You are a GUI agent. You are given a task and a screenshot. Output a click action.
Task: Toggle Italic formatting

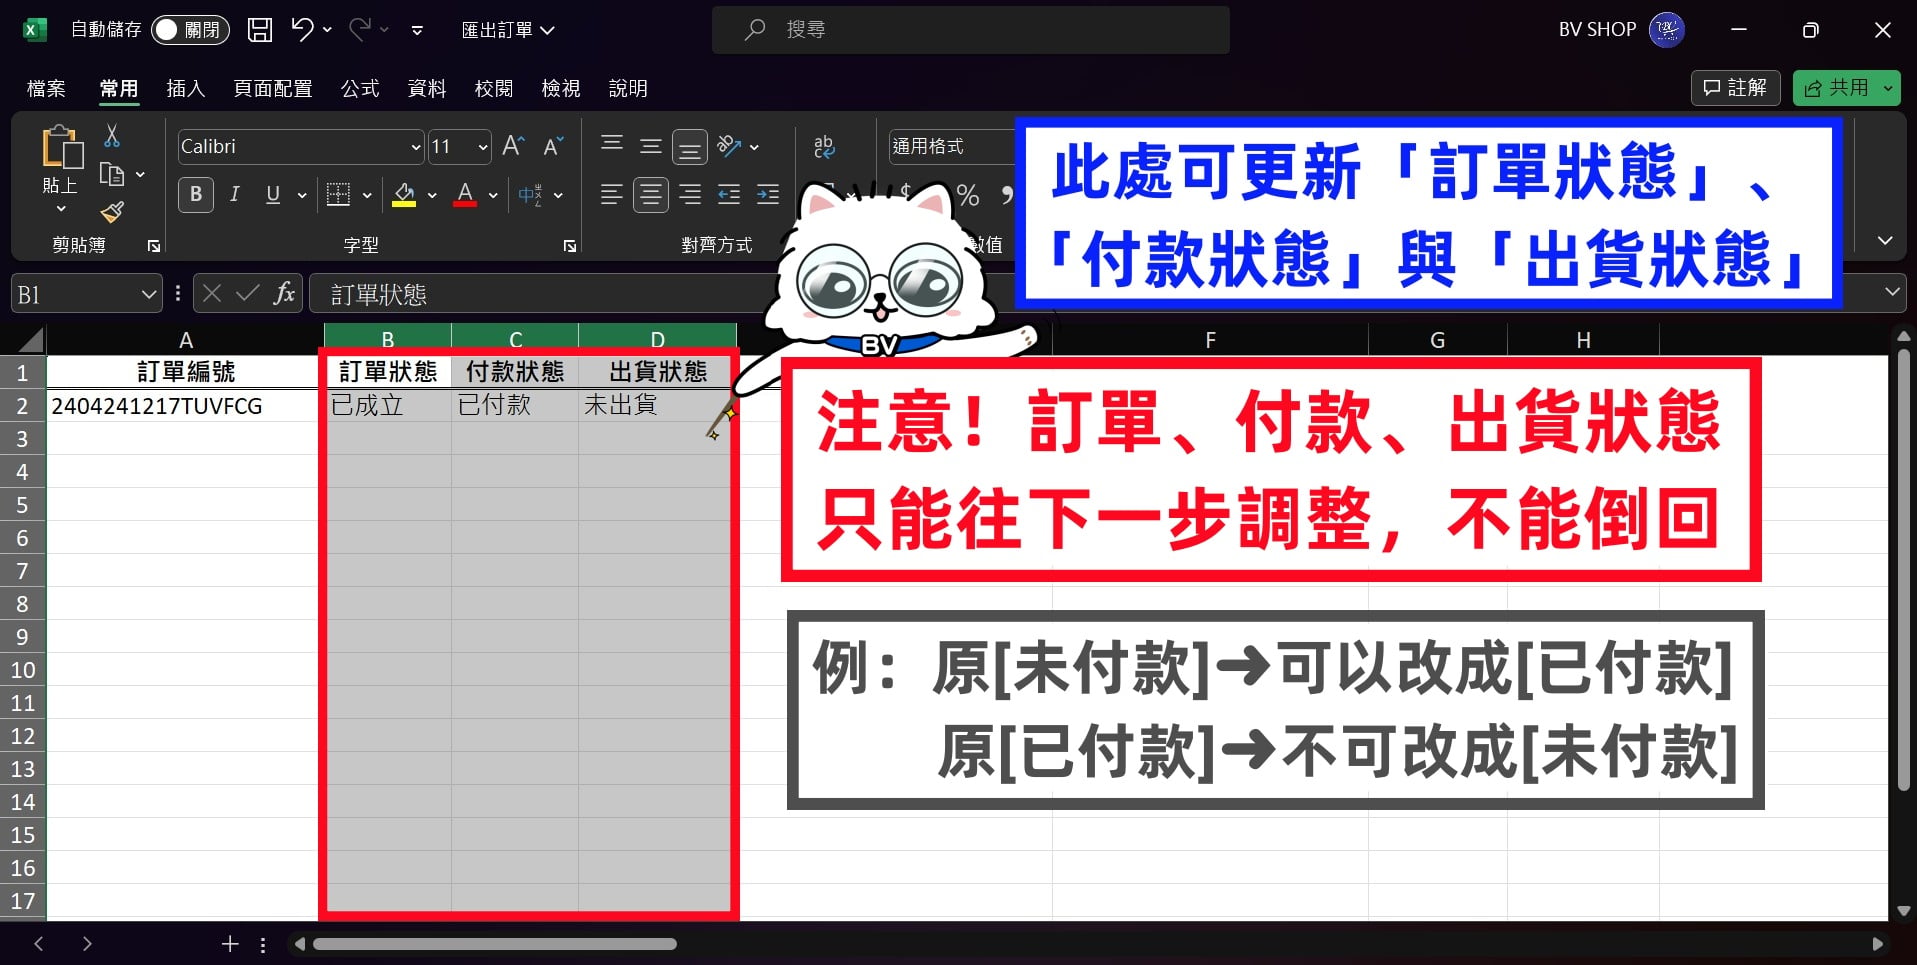point(234,194)
